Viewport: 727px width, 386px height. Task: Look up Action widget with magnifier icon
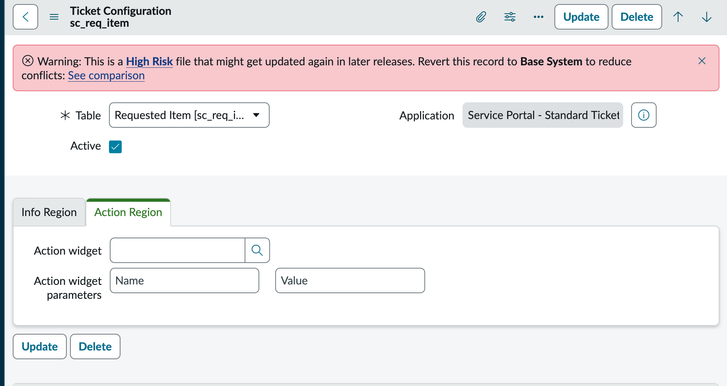pyautogui.click(x=257, y=250)
